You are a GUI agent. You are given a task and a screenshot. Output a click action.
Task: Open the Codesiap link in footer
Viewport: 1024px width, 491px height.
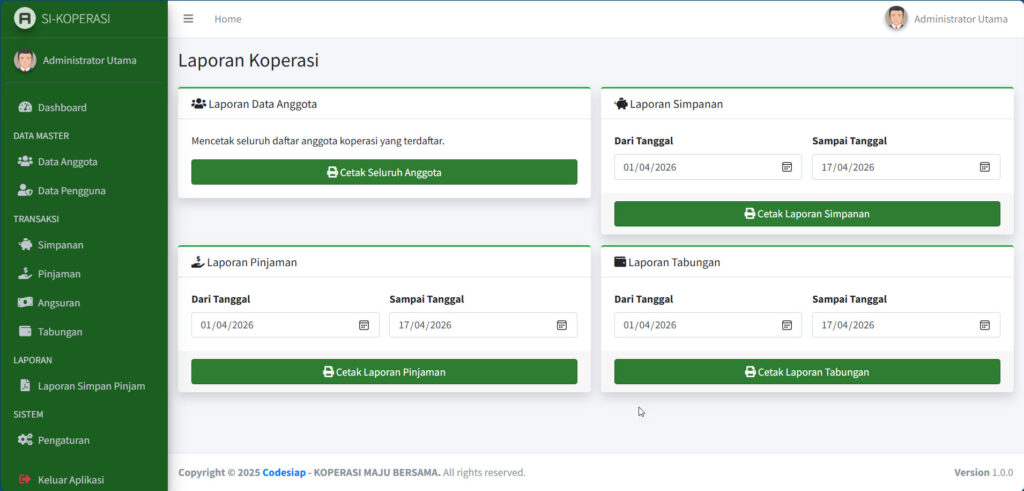283,472
